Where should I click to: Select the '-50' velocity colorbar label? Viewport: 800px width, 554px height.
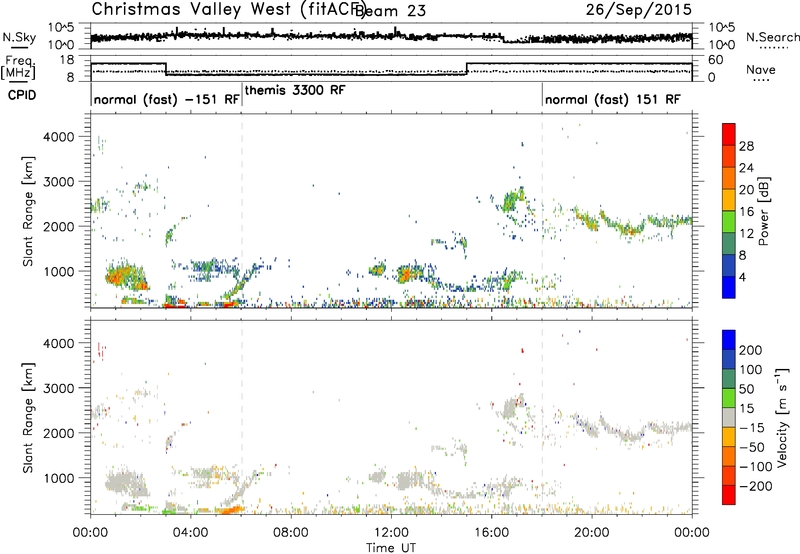pos(752,447)
